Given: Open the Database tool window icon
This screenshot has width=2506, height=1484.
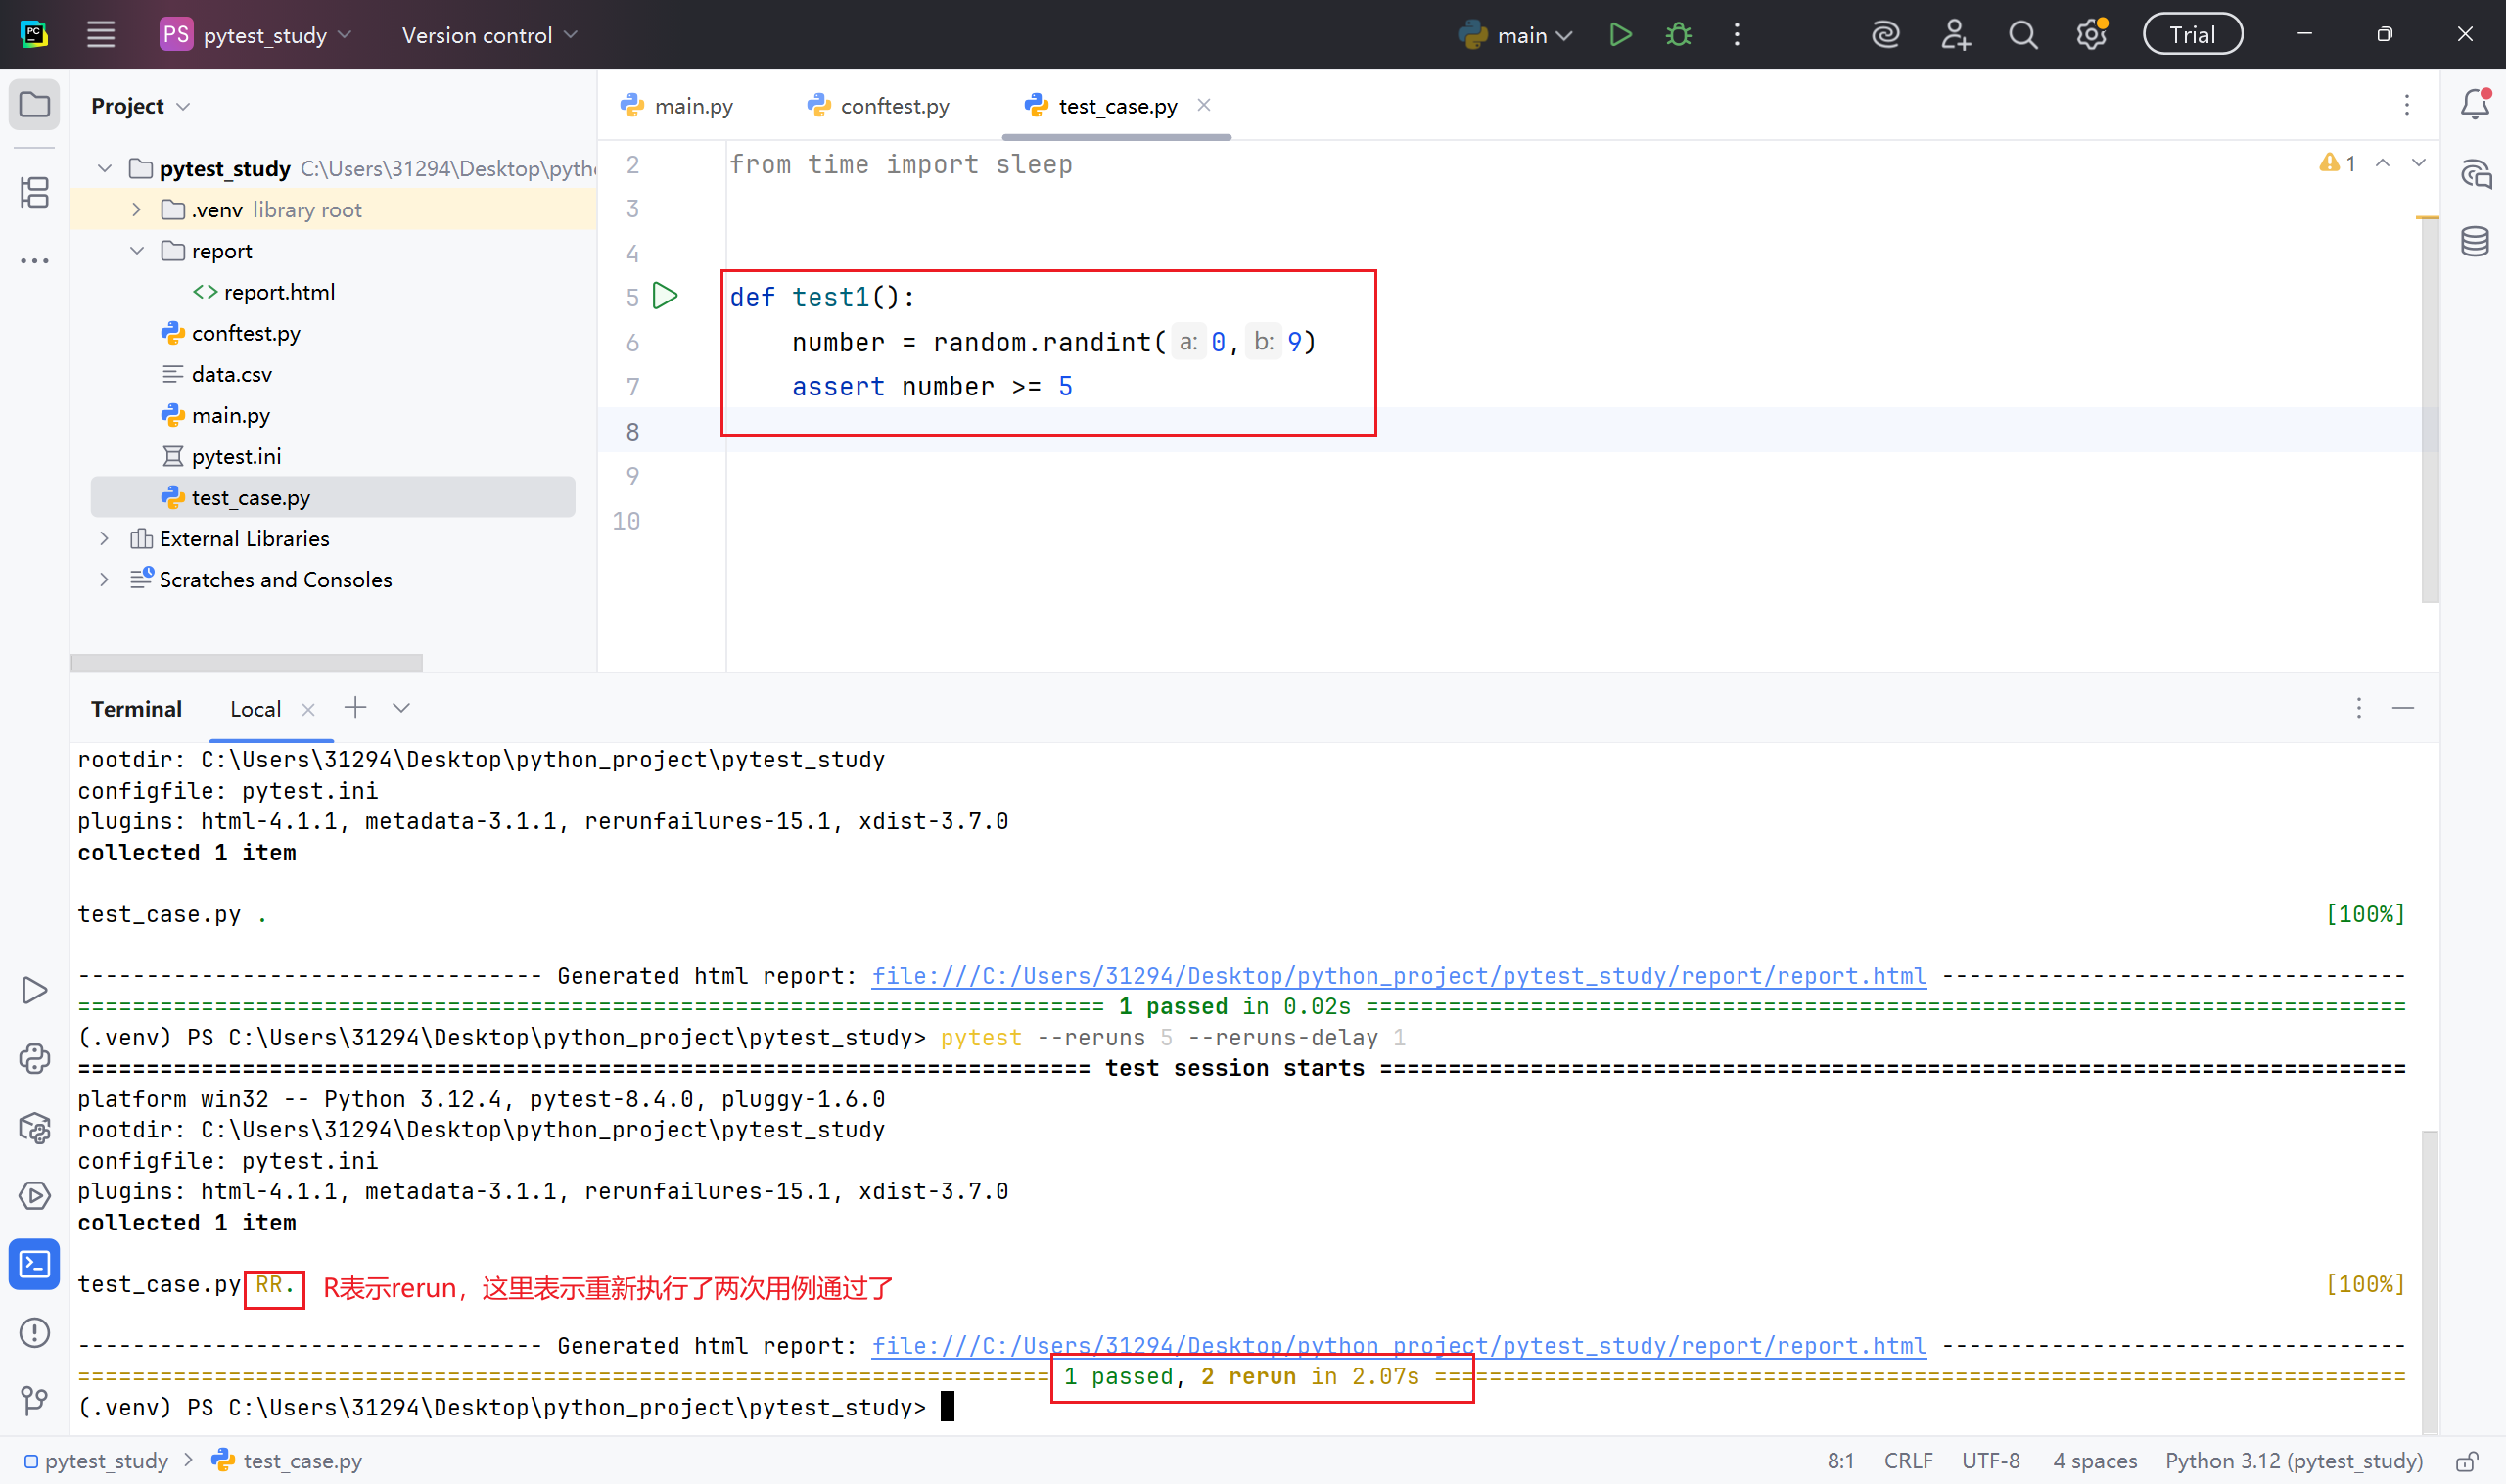Looking at the screenshot, I should pos(2474,241).
